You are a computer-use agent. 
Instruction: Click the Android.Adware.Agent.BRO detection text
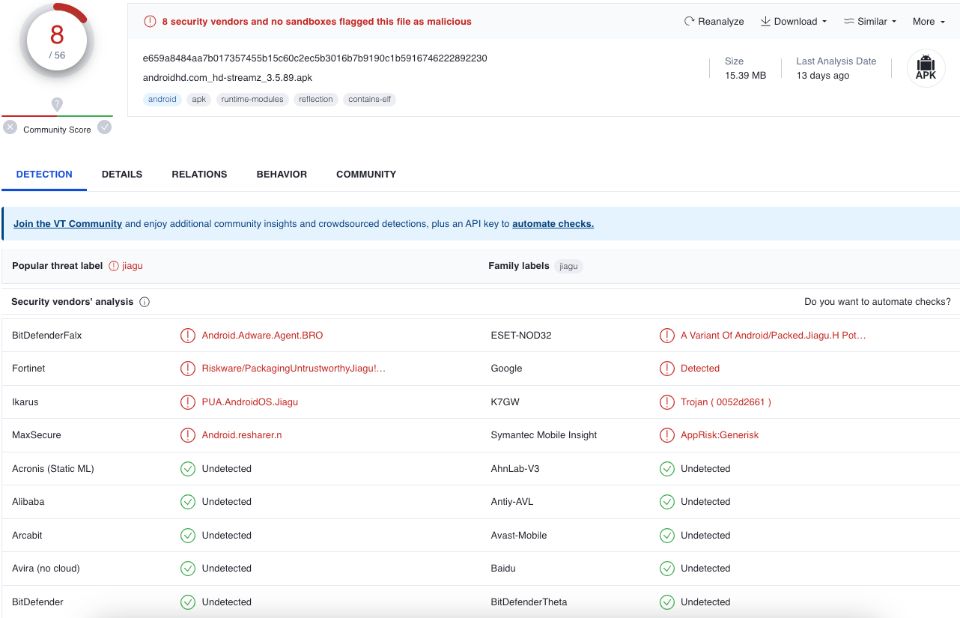[262, 336]
